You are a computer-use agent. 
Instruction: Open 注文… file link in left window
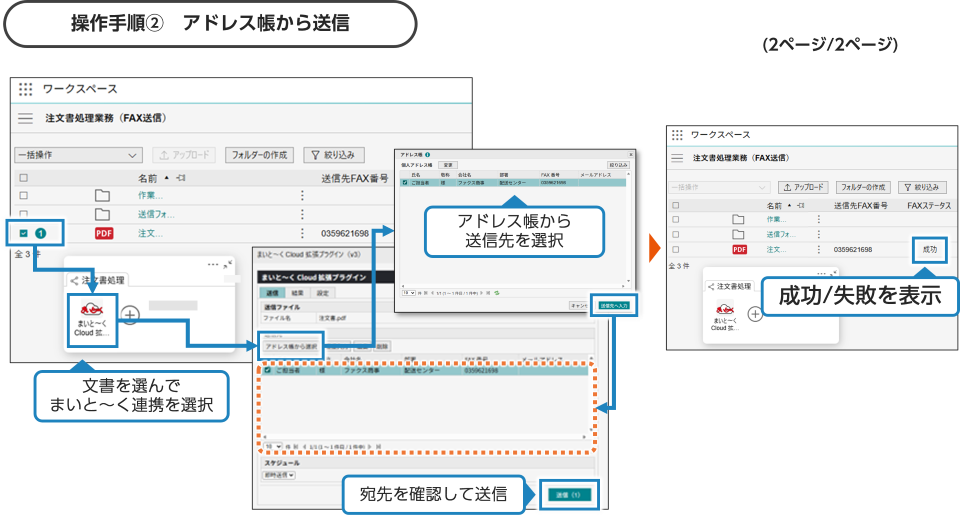pyautogui.click(x=150, y=233)
